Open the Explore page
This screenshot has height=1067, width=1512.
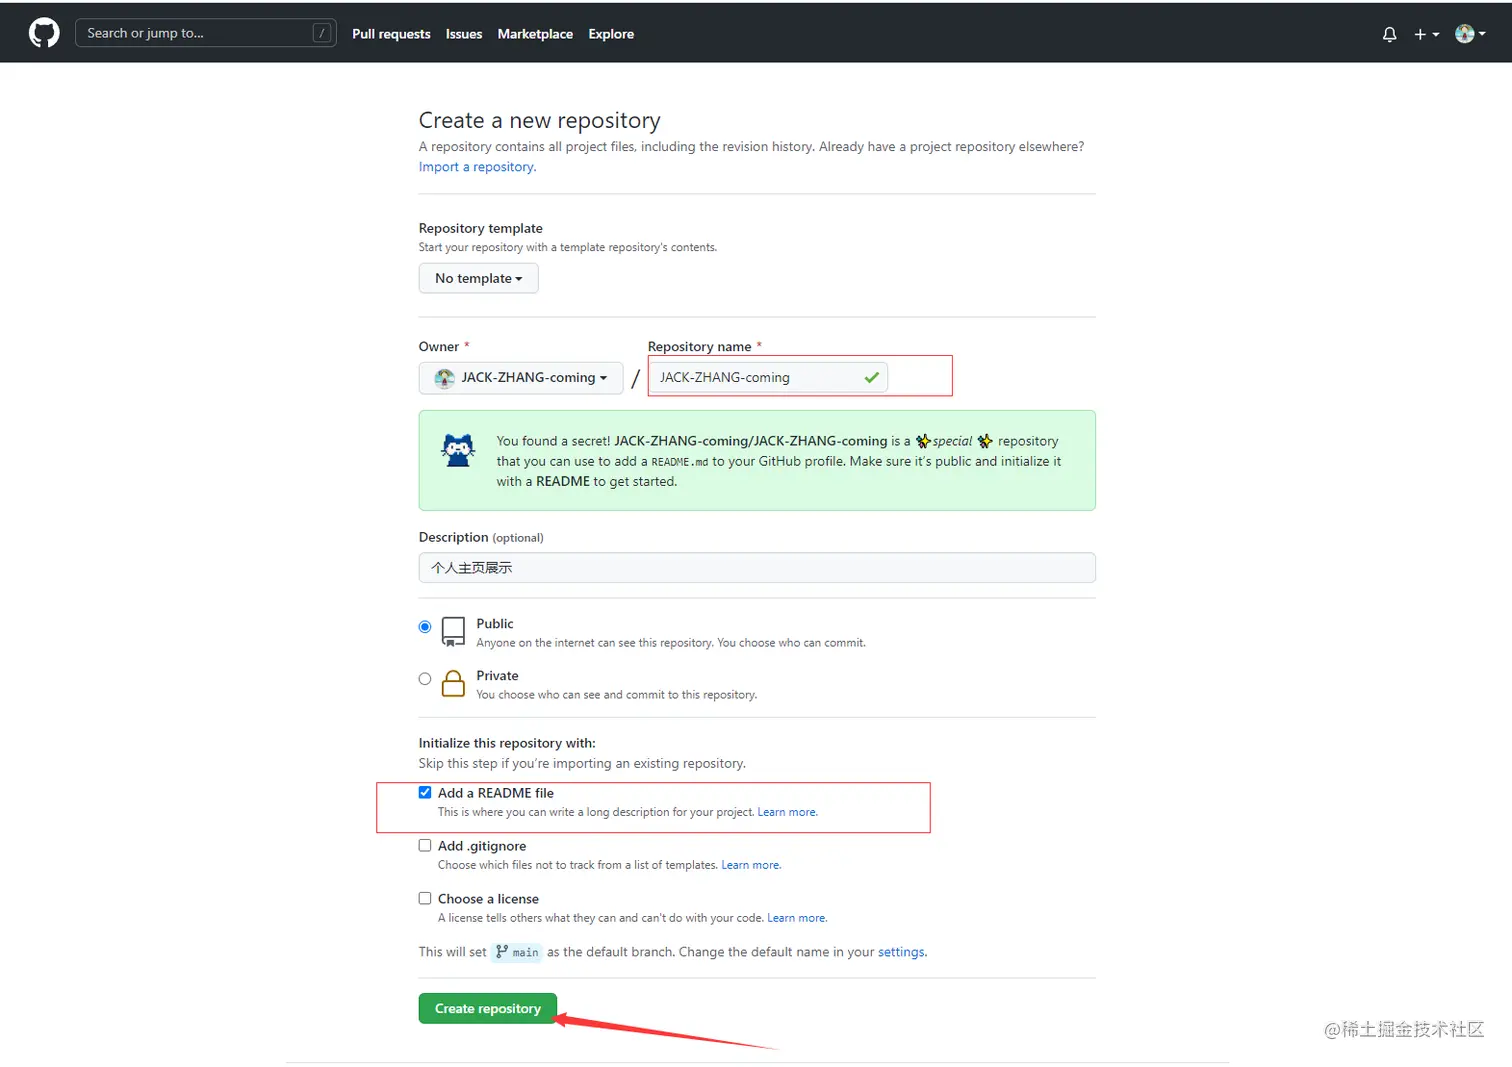click(x=611, y=34)
